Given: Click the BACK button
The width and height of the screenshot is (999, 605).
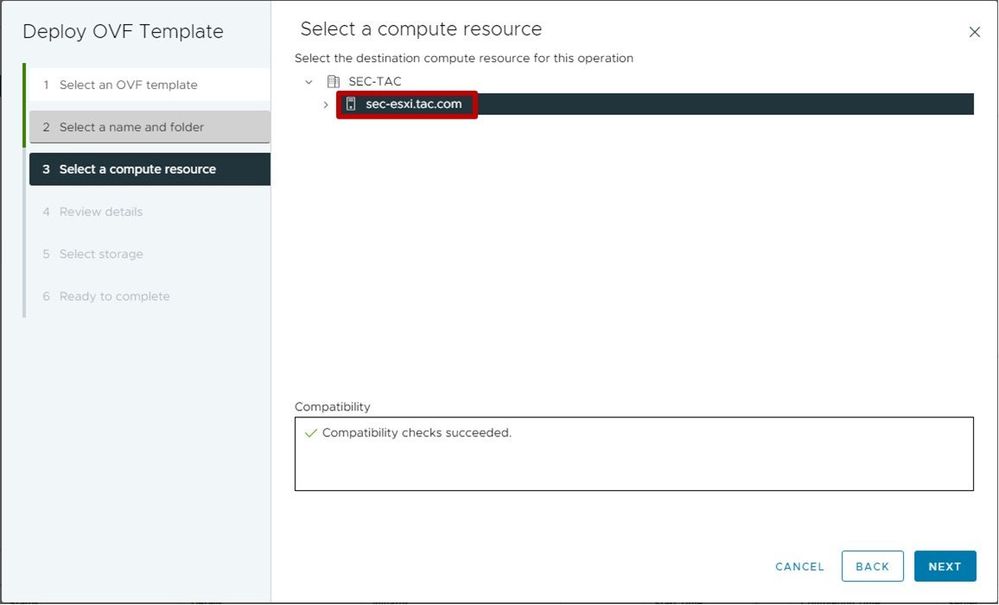Looking at the screenshot, I should coord(872,566).
